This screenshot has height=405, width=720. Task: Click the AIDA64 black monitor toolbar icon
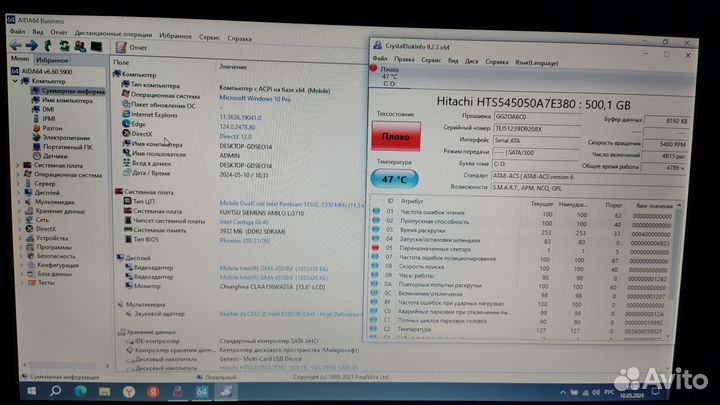click(96, 46)
